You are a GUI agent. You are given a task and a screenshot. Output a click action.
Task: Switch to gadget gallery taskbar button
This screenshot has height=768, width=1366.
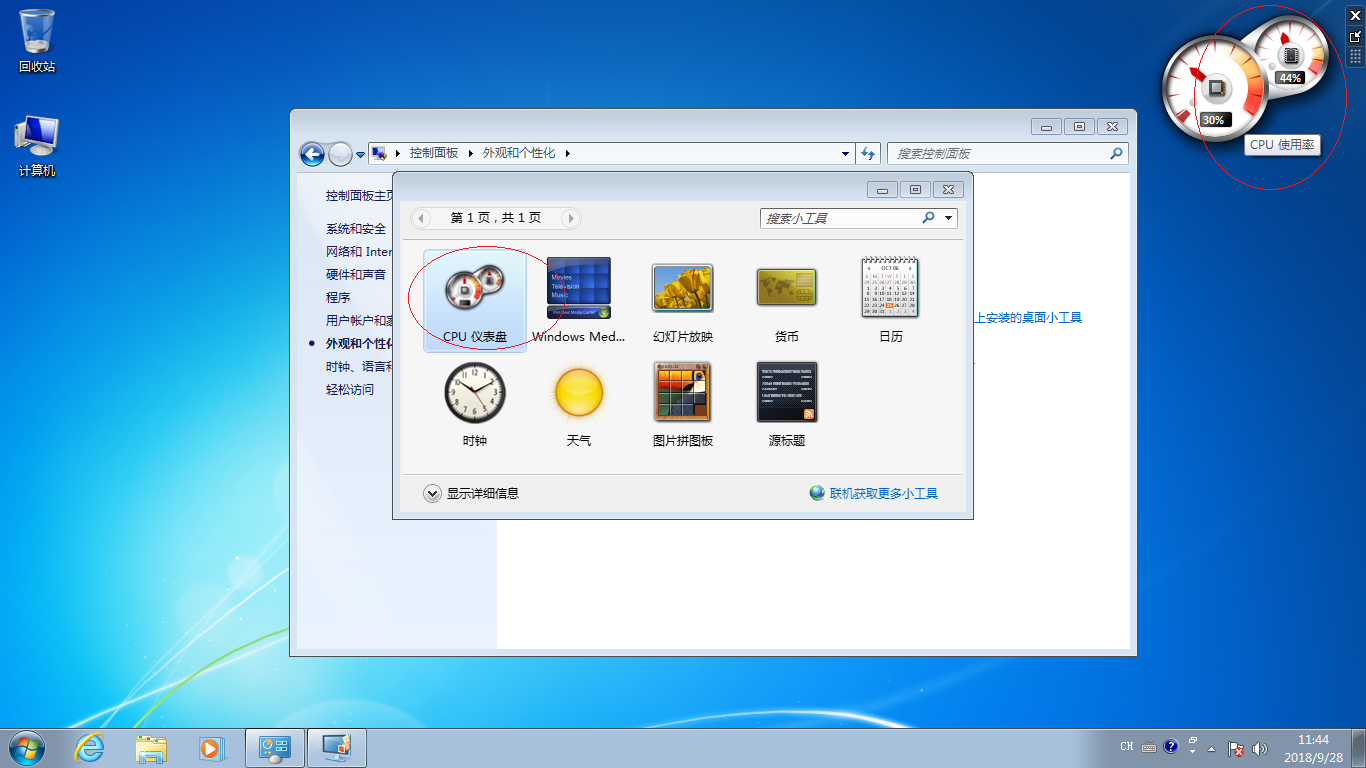tap(337, 748)
